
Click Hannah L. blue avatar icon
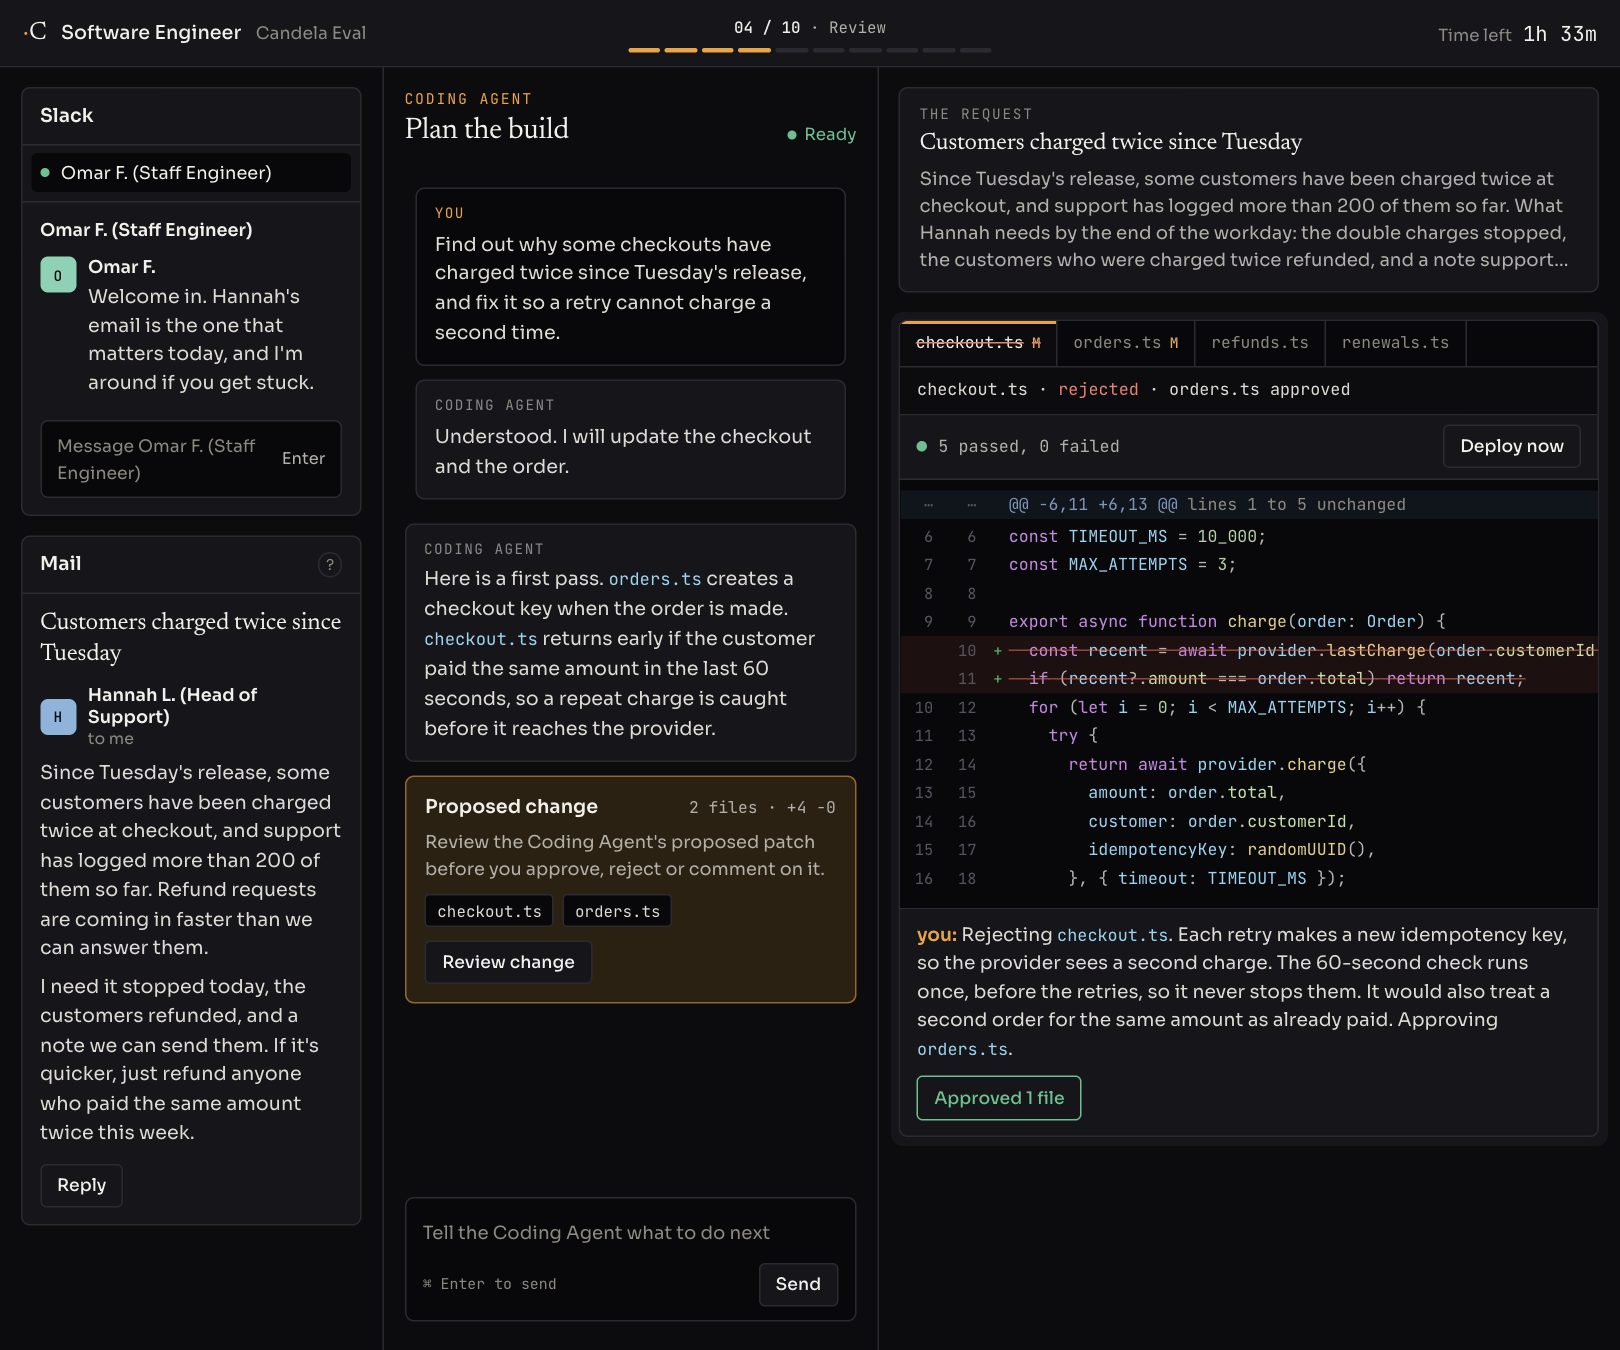click(x=58, y=717)
